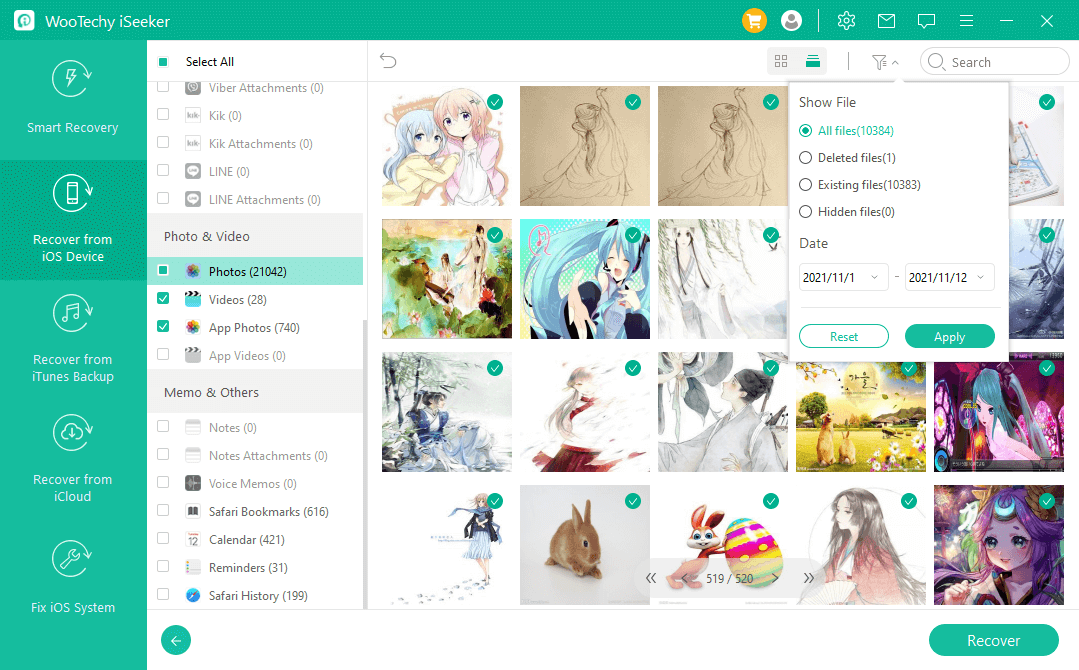
Task: Open the user account profile icon
Action: [x=792, y=20]
